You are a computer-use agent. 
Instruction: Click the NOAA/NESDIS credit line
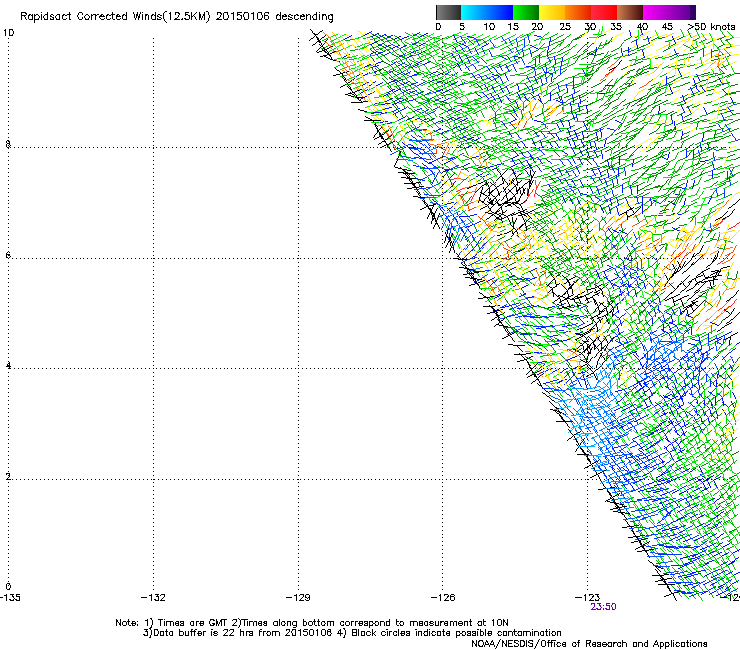[589, 644]
